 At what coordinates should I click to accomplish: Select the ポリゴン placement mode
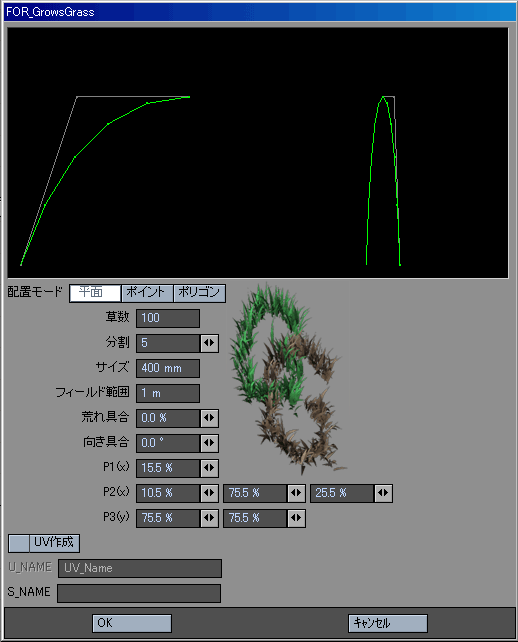(199, 293)
